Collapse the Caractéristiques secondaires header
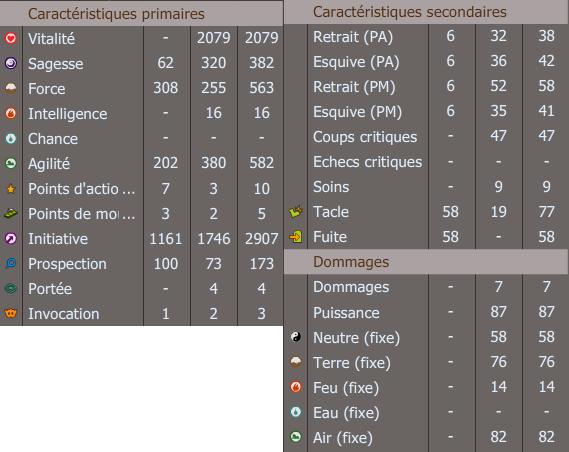This screenshot has width=569, height=452. [426, 12]
